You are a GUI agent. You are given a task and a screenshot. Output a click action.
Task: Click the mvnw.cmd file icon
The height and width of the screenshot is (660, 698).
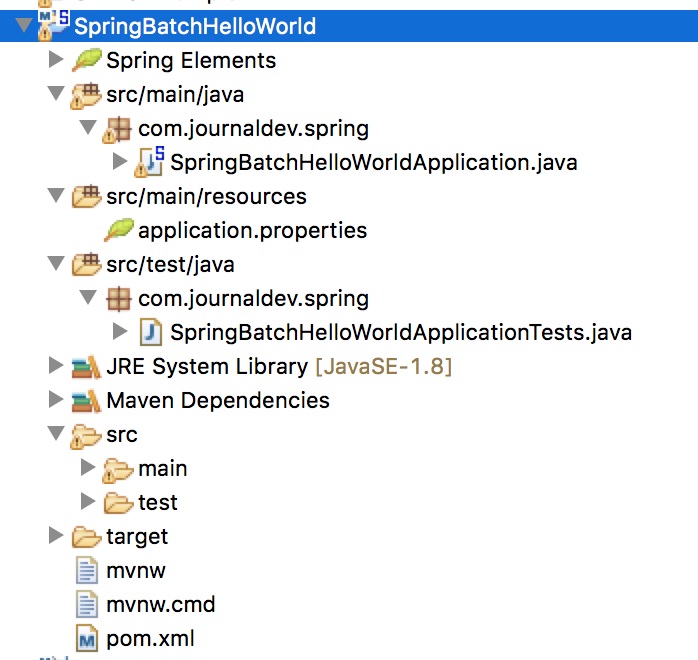click(x=87, y=604)
